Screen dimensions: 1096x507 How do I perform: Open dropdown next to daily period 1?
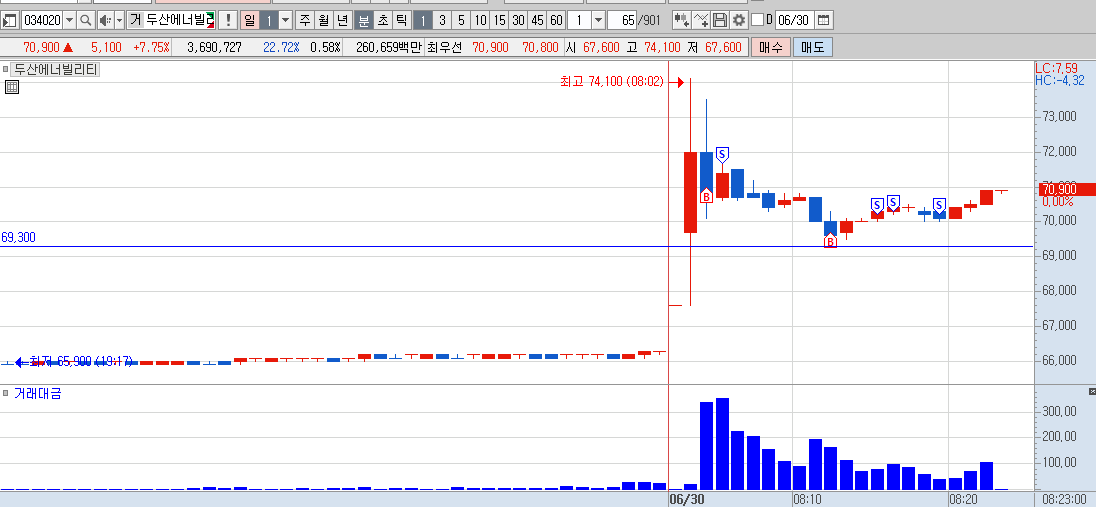click(285, 20)
